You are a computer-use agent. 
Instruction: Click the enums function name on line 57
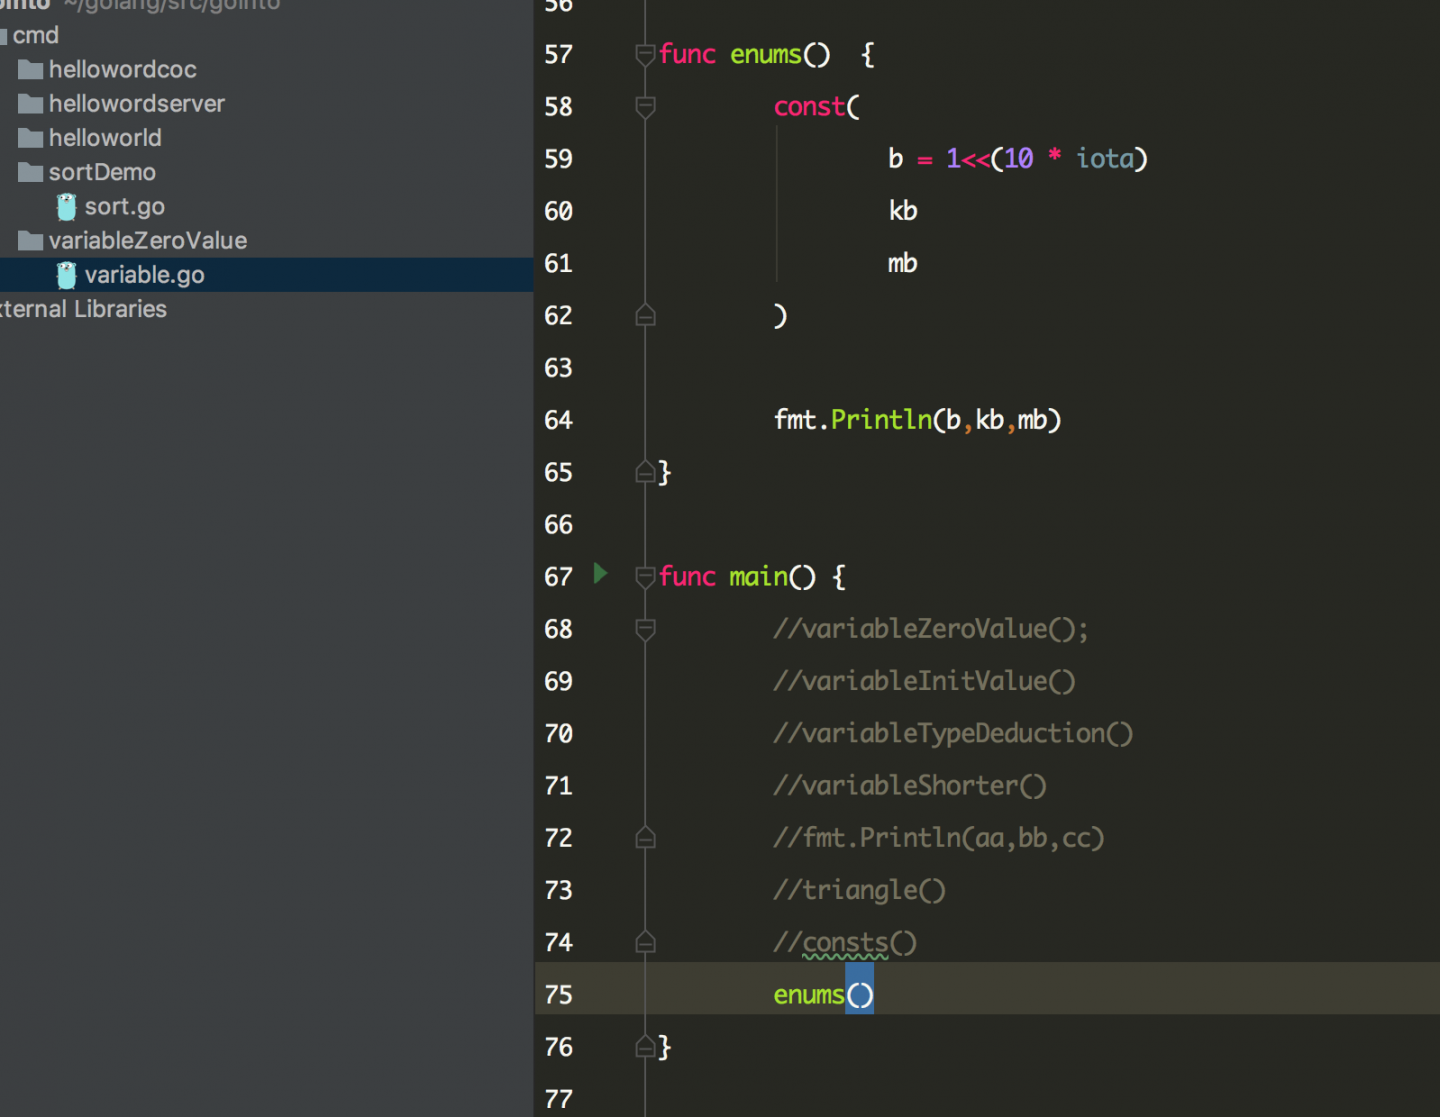coord(766,55)
